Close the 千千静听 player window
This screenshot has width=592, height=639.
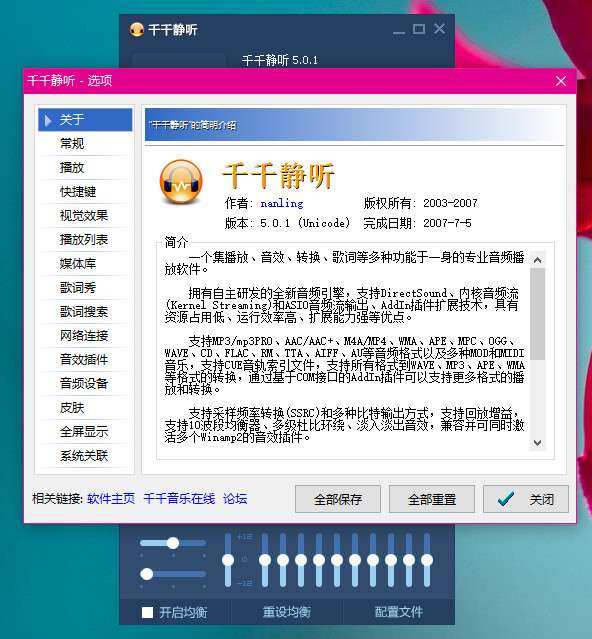tap(439, 29)
